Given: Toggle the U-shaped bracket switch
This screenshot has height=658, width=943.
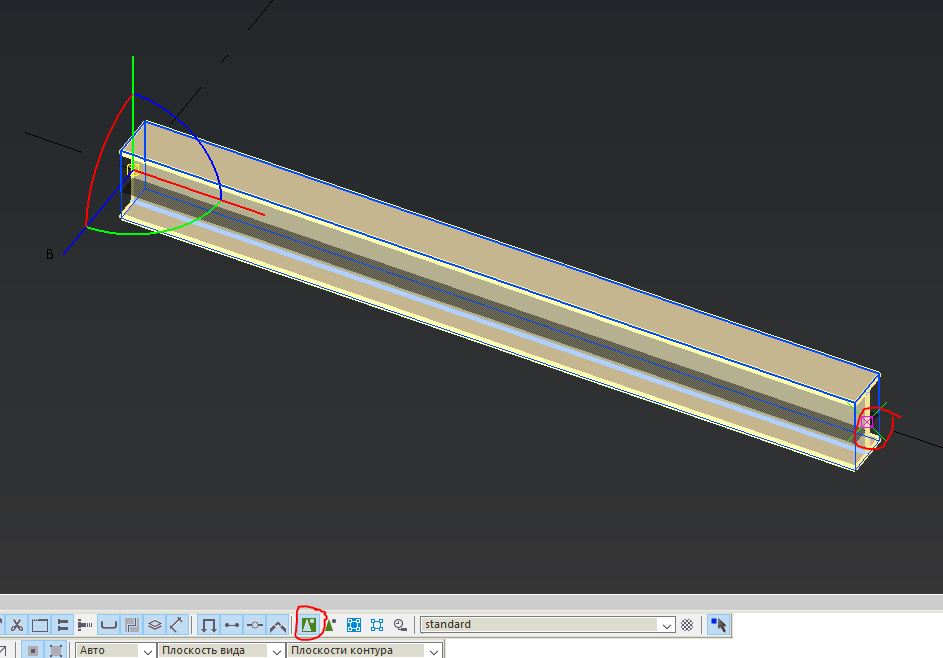Looking at the screenshot, I should pos(109,625).
